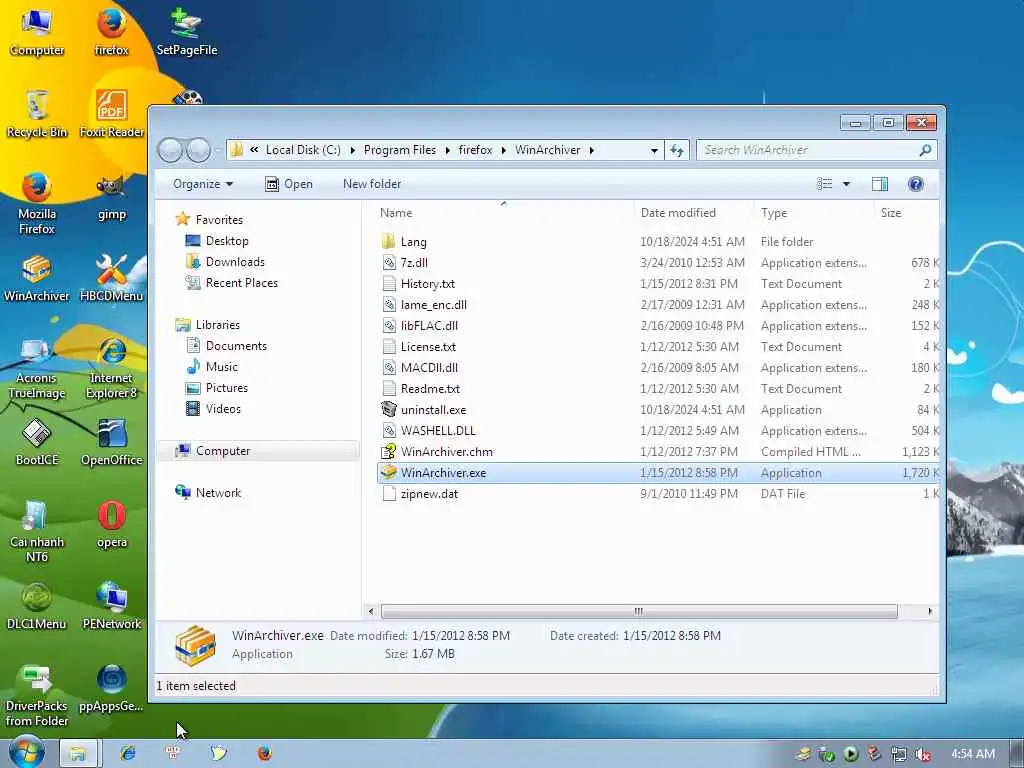Expand arrow after Local Disk (C:) breadcrumb
This screenshot has height=768, width=1024.
[x=353, y=150]
